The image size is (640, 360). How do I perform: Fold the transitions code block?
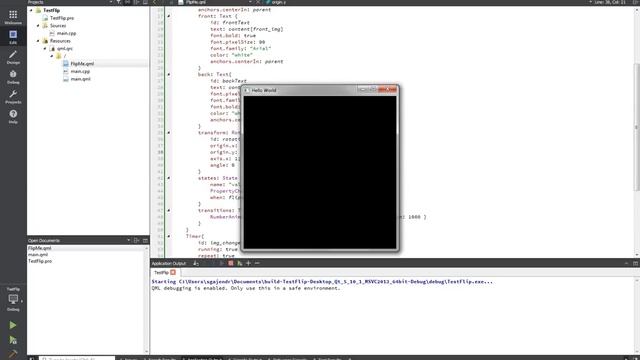[x=169, y=210]
